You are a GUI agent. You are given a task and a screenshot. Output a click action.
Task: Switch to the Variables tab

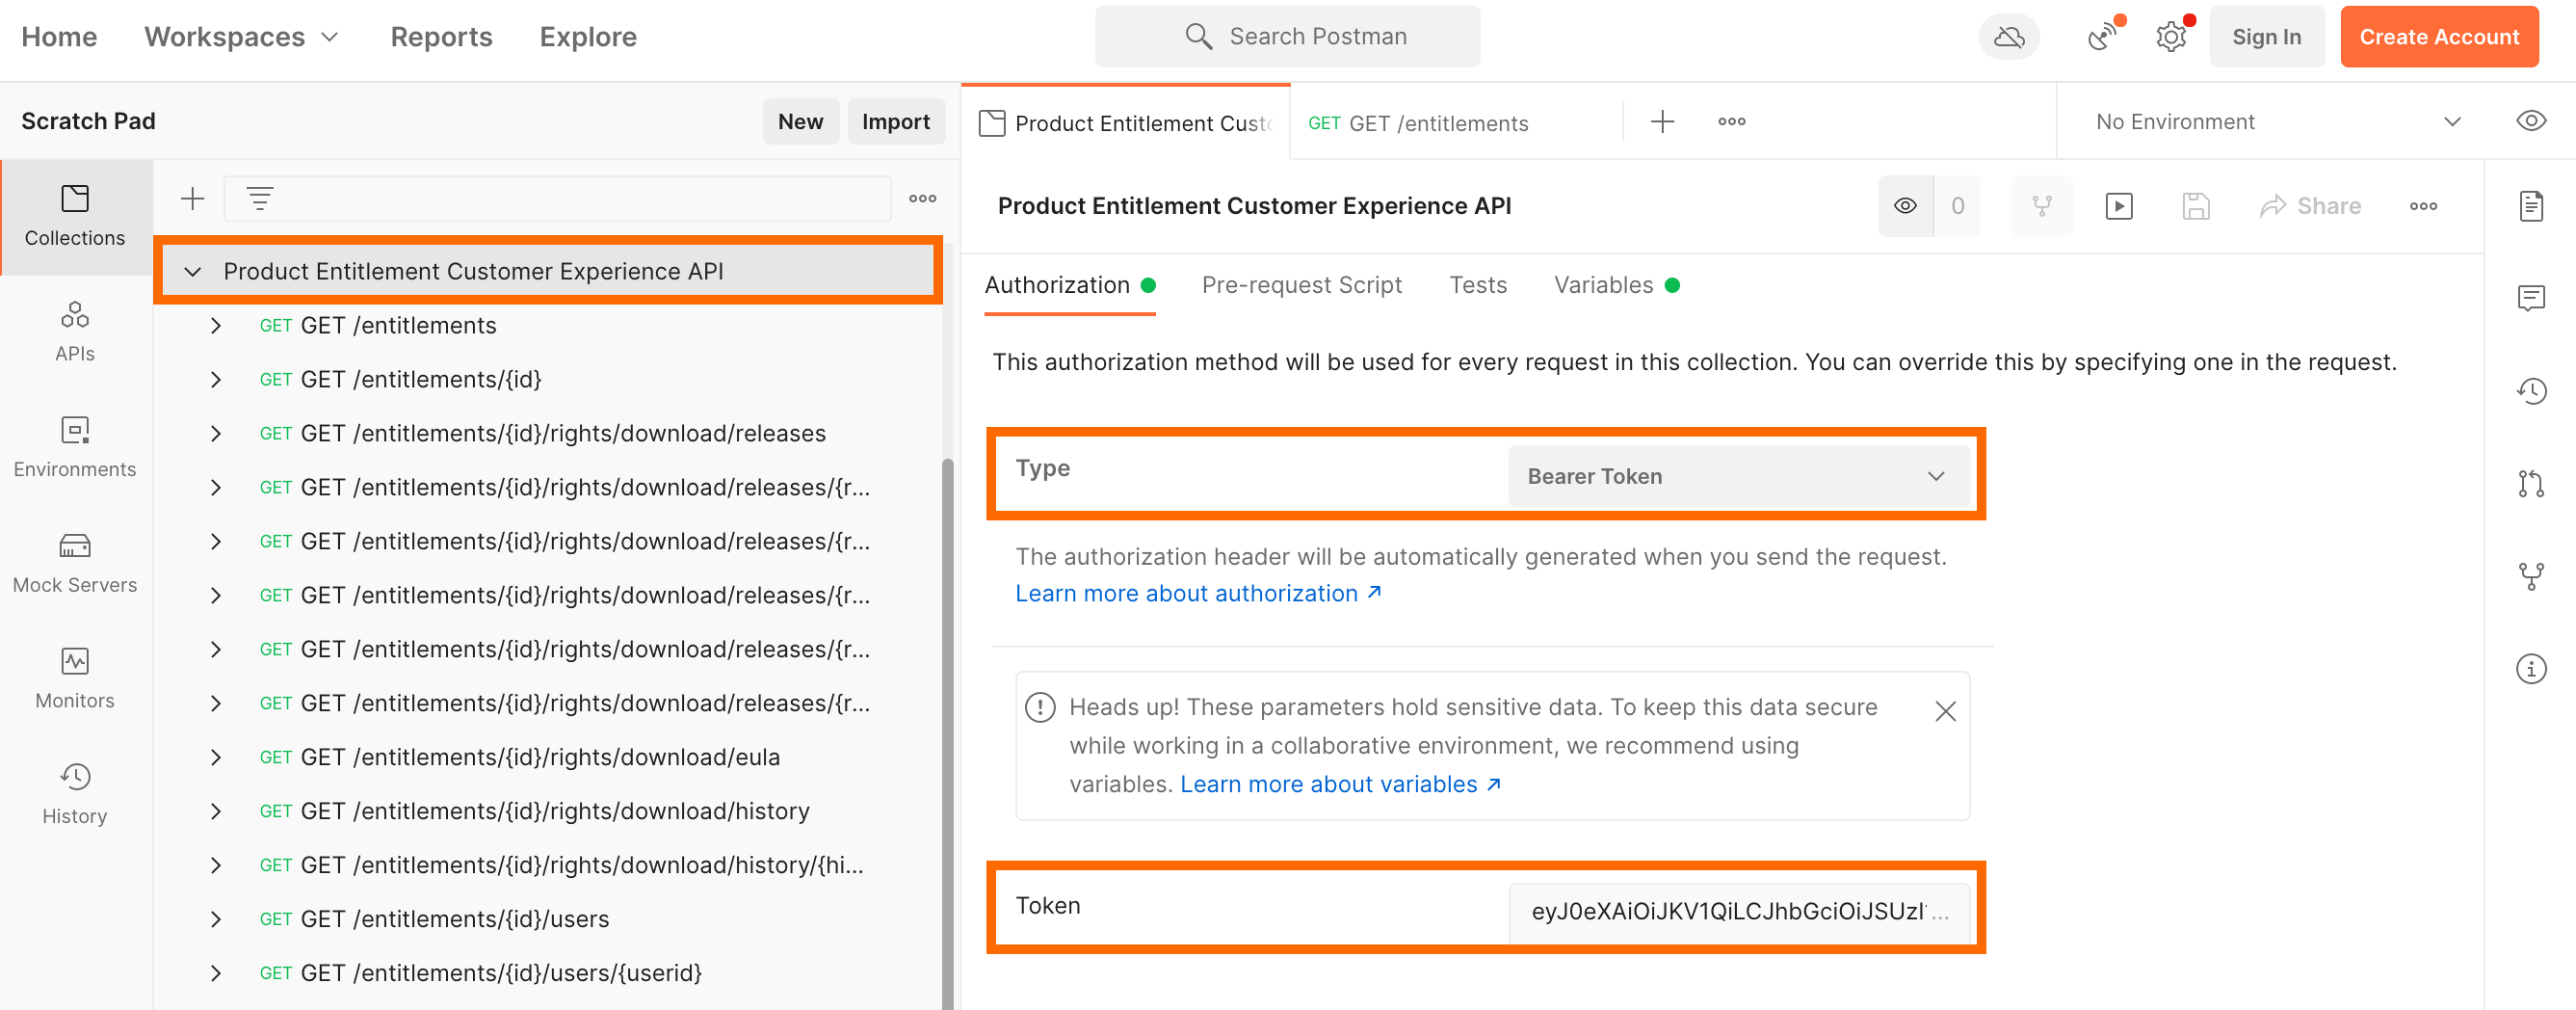point(1615,286)
